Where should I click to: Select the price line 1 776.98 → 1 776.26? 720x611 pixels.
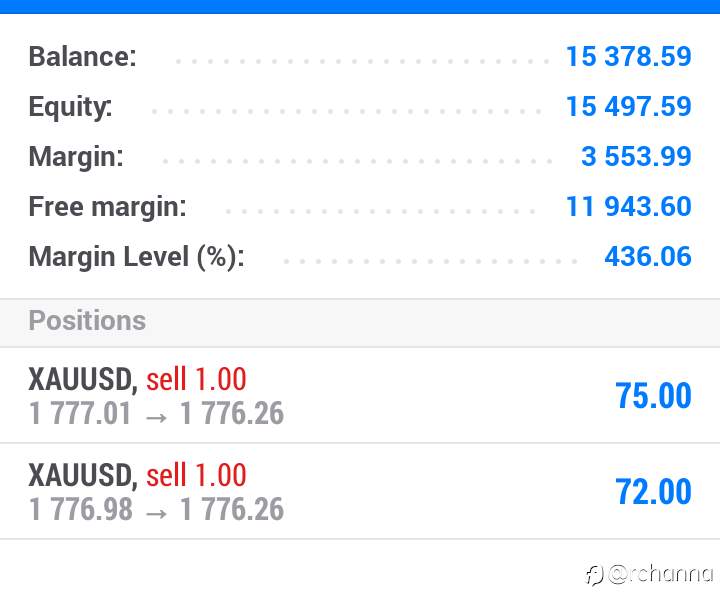click(x=156, y=510)
